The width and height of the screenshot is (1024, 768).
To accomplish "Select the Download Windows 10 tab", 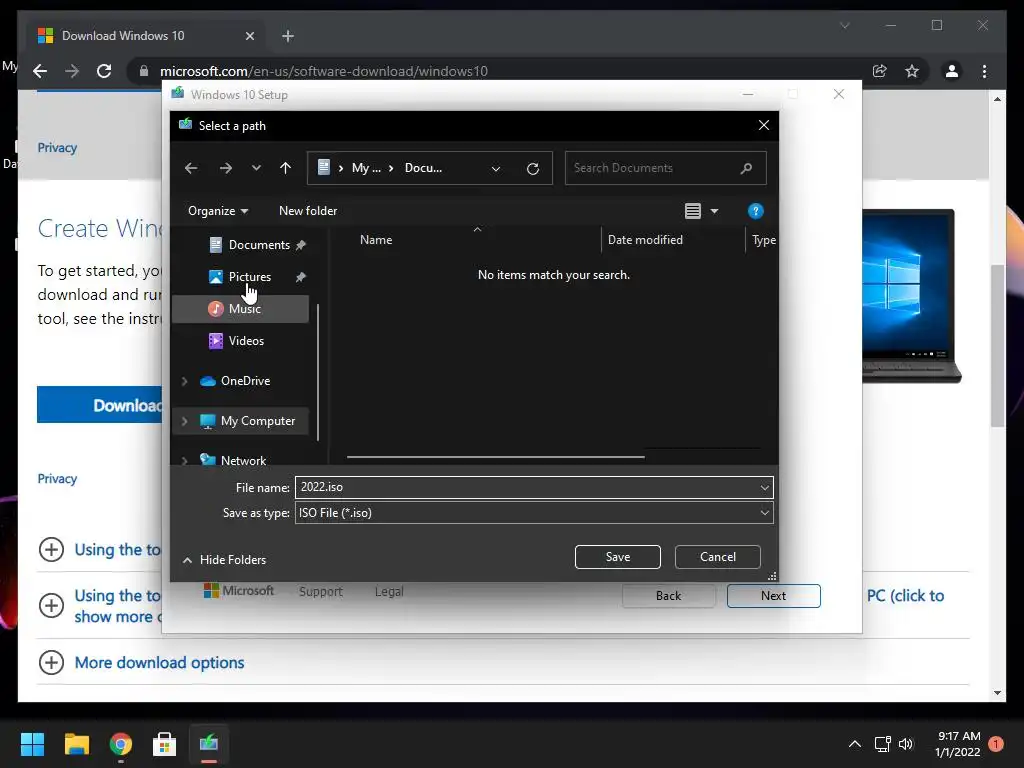I will (x=123, y=36).
